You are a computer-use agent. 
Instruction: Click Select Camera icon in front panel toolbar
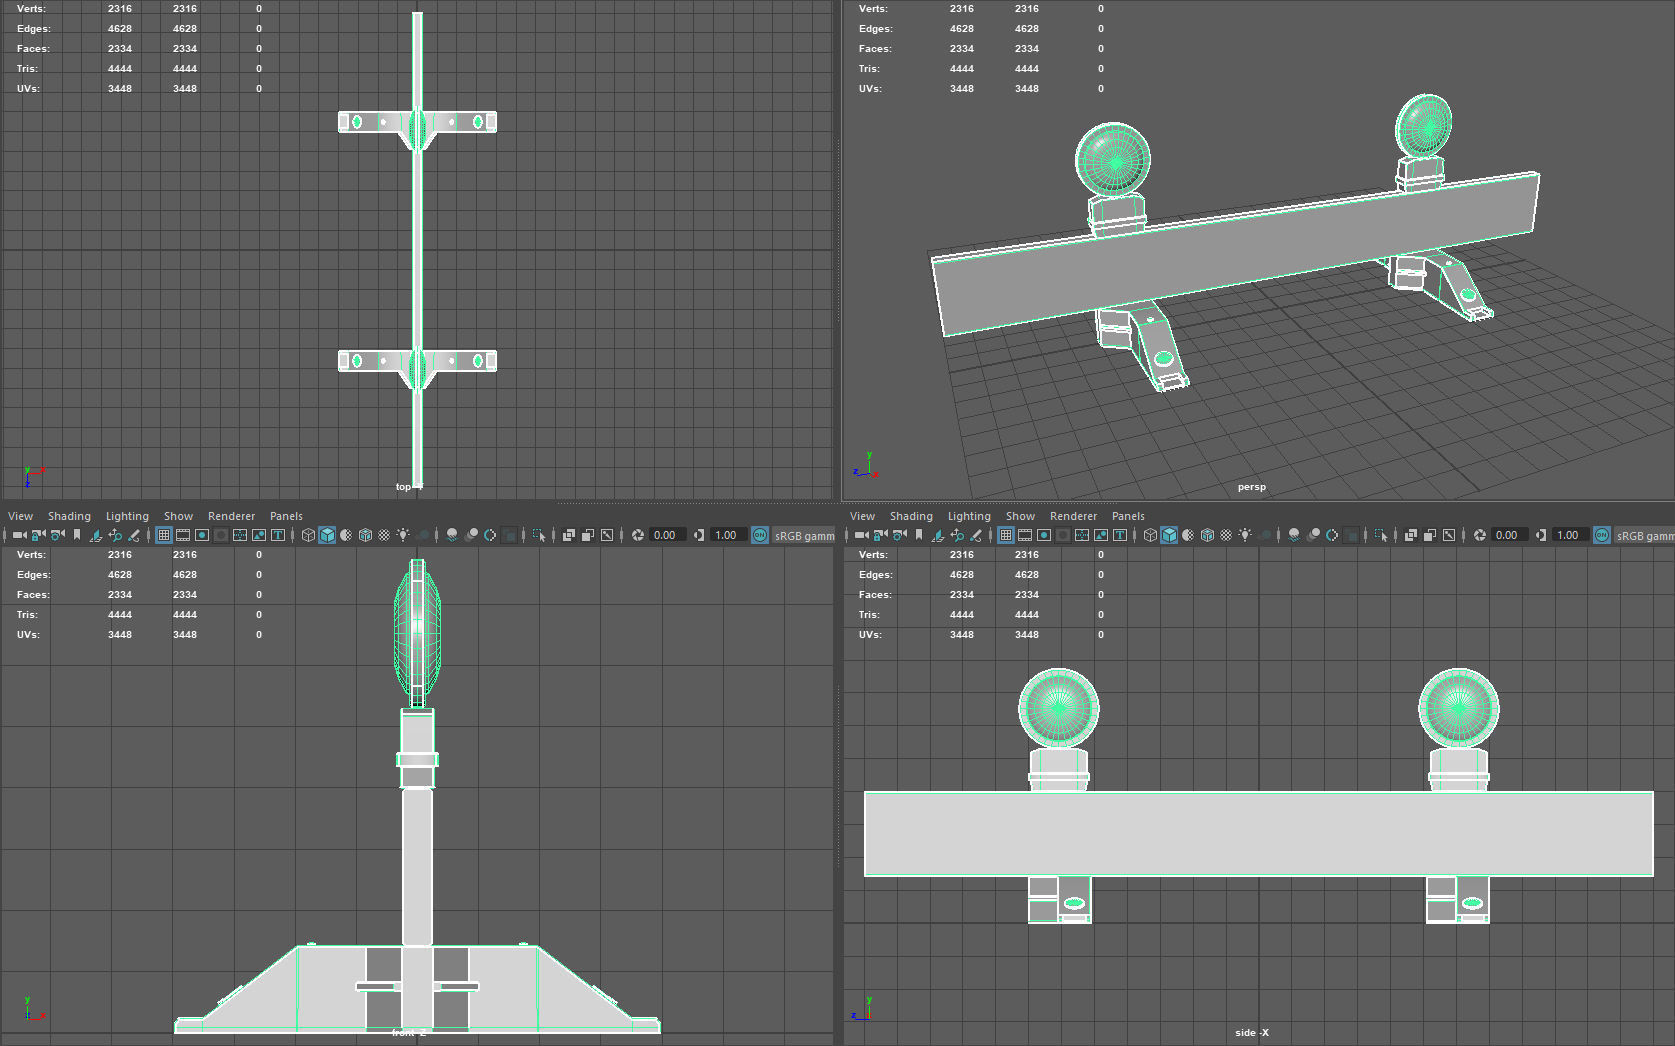(x=19, y=535)
